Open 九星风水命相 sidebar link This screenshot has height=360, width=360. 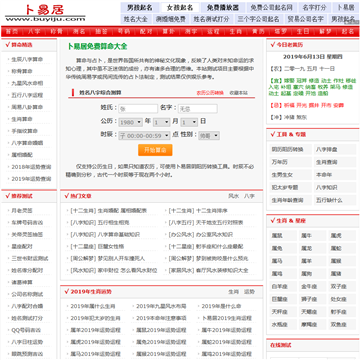click(x=27, y=83)
